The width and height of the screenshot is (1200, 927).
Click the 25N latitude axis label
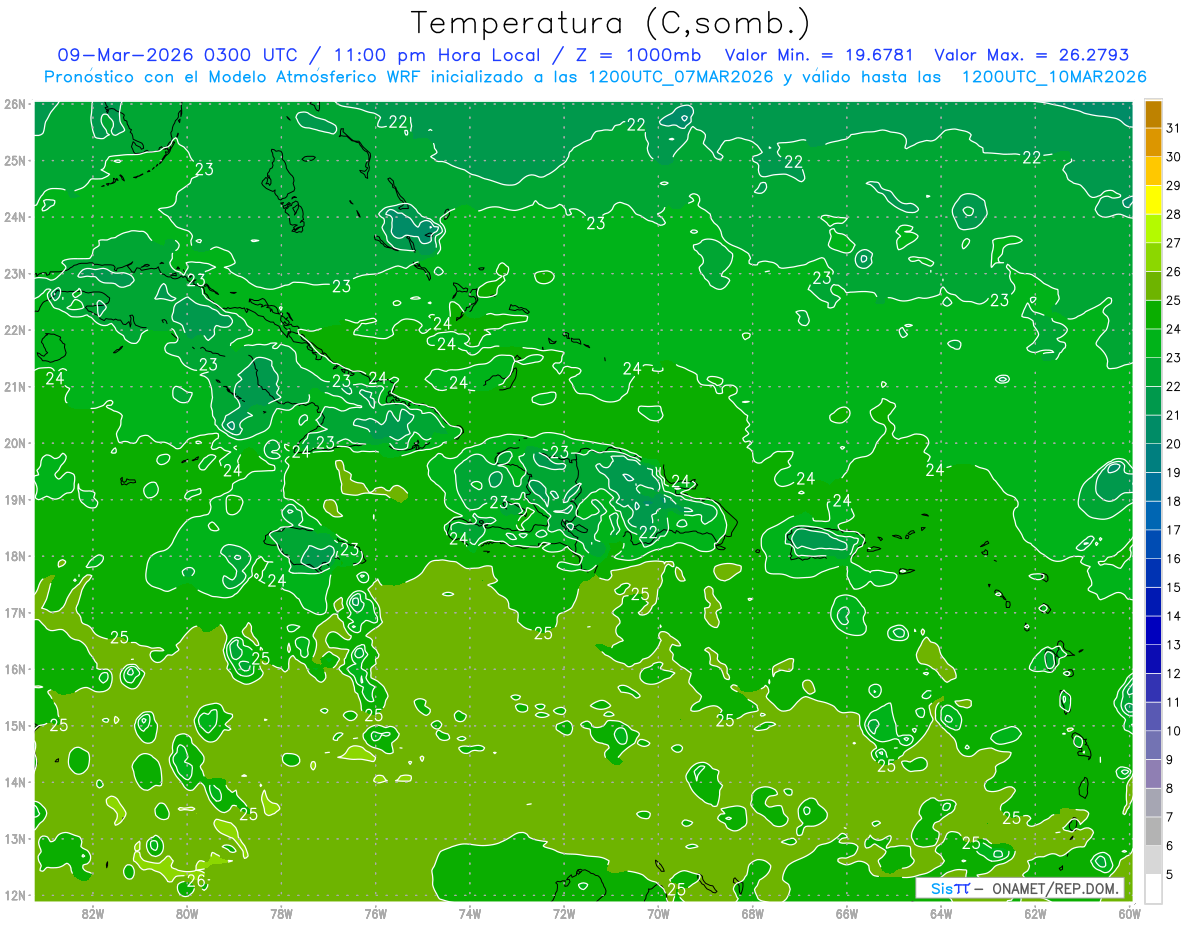(14, 160)
